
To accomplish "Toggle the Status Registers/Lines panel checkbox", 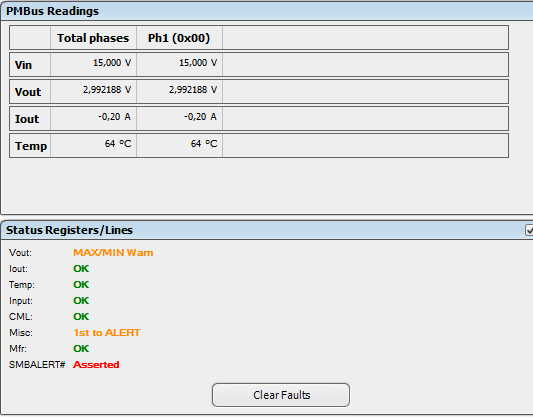I will tap(530, 230).
